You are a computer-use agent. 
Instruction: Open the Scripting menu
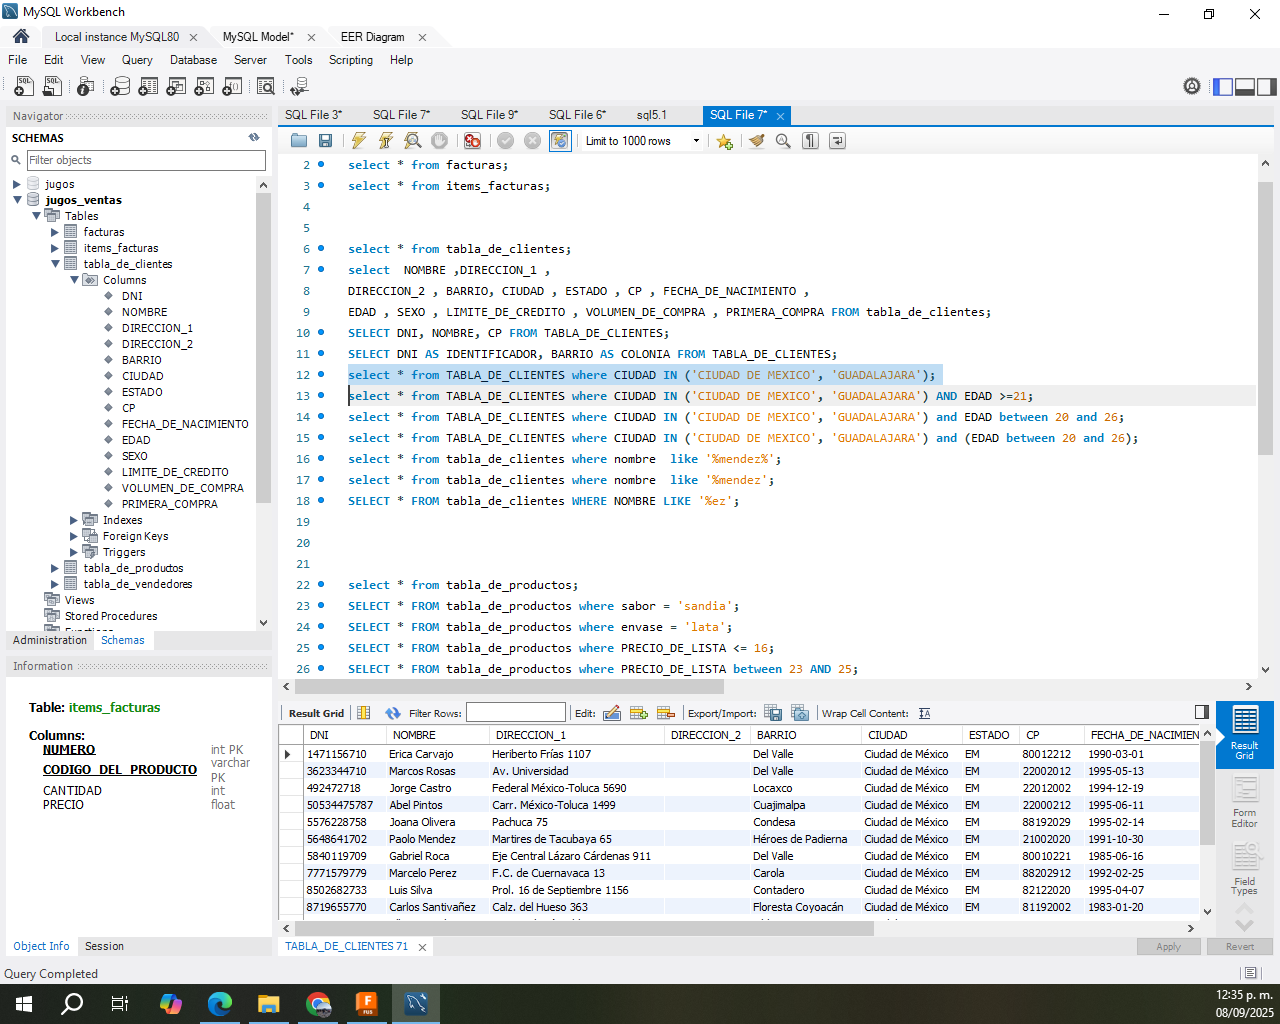(x=351, y=60)
